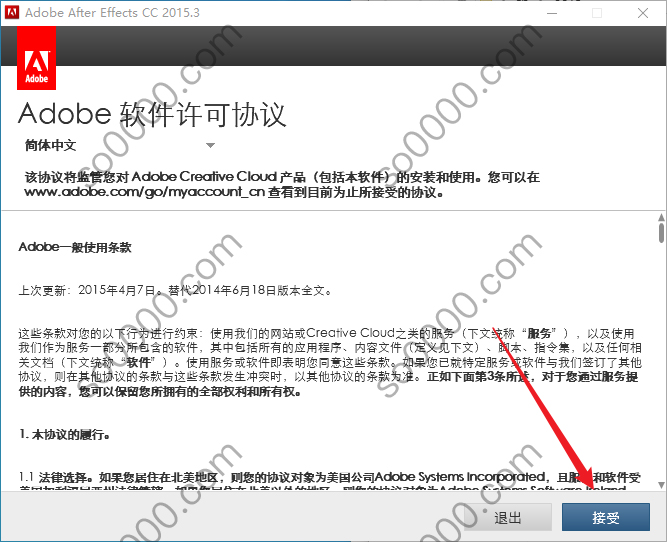This screenshot has height=542, width=667.
Task: Click the 上次更新 date line
Action: pos(174,291)
